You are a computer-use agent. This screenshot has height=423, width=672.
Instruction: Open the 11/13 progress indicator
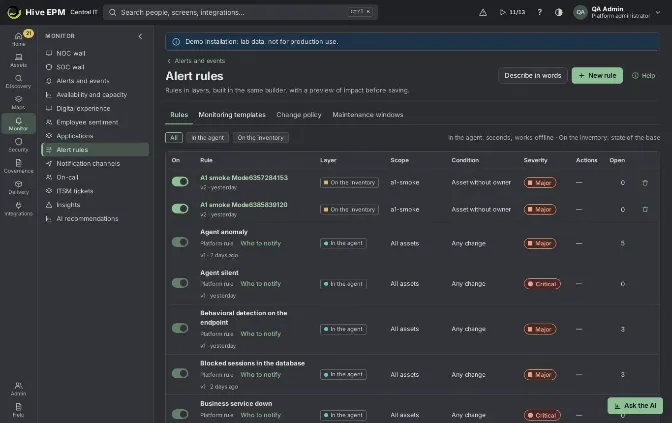(512, 12)
